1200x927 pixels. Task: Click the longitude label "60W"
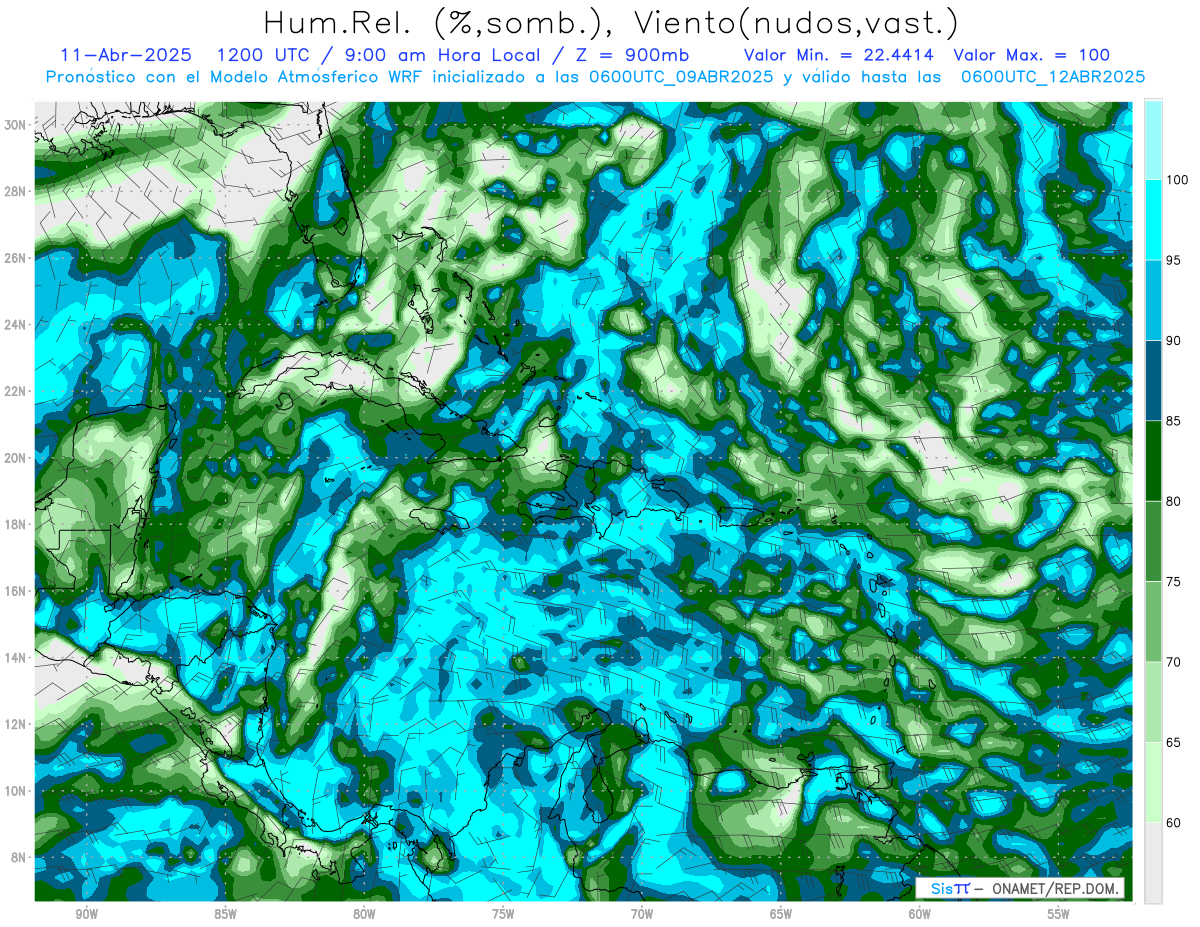(x=920, y=914)
